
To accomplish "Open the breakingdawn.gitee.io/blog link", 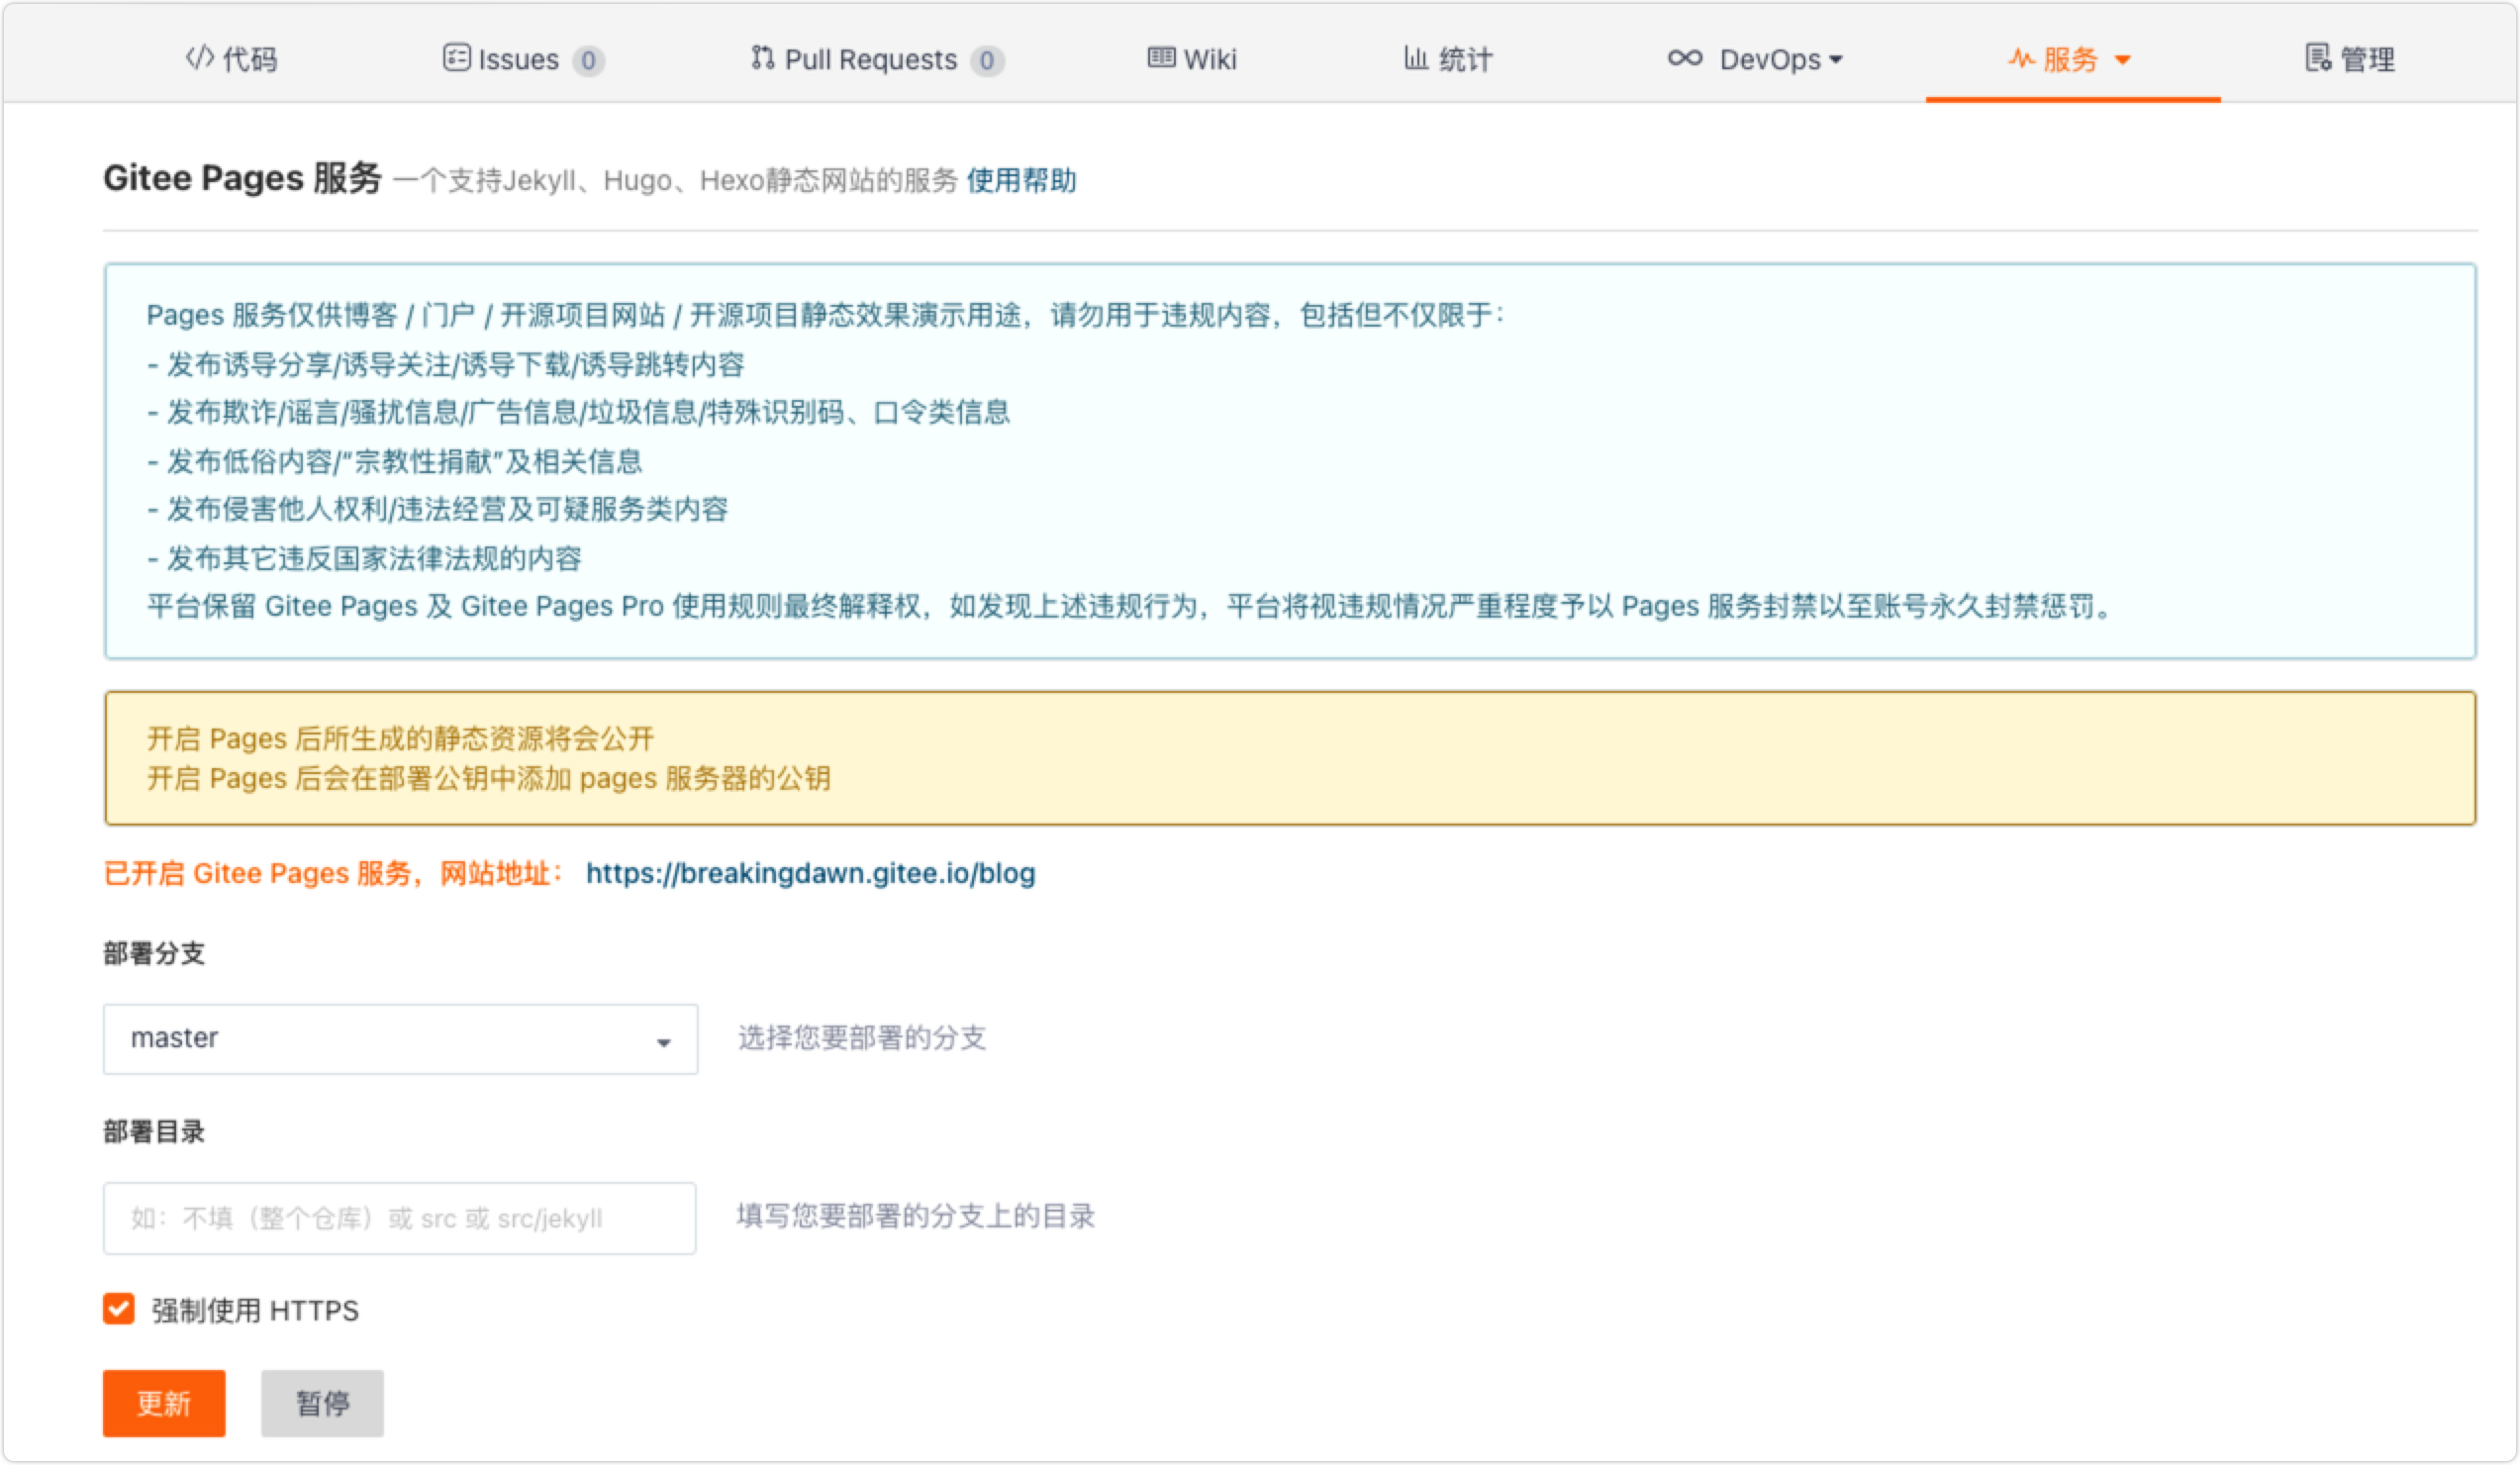I will [810, 873].
